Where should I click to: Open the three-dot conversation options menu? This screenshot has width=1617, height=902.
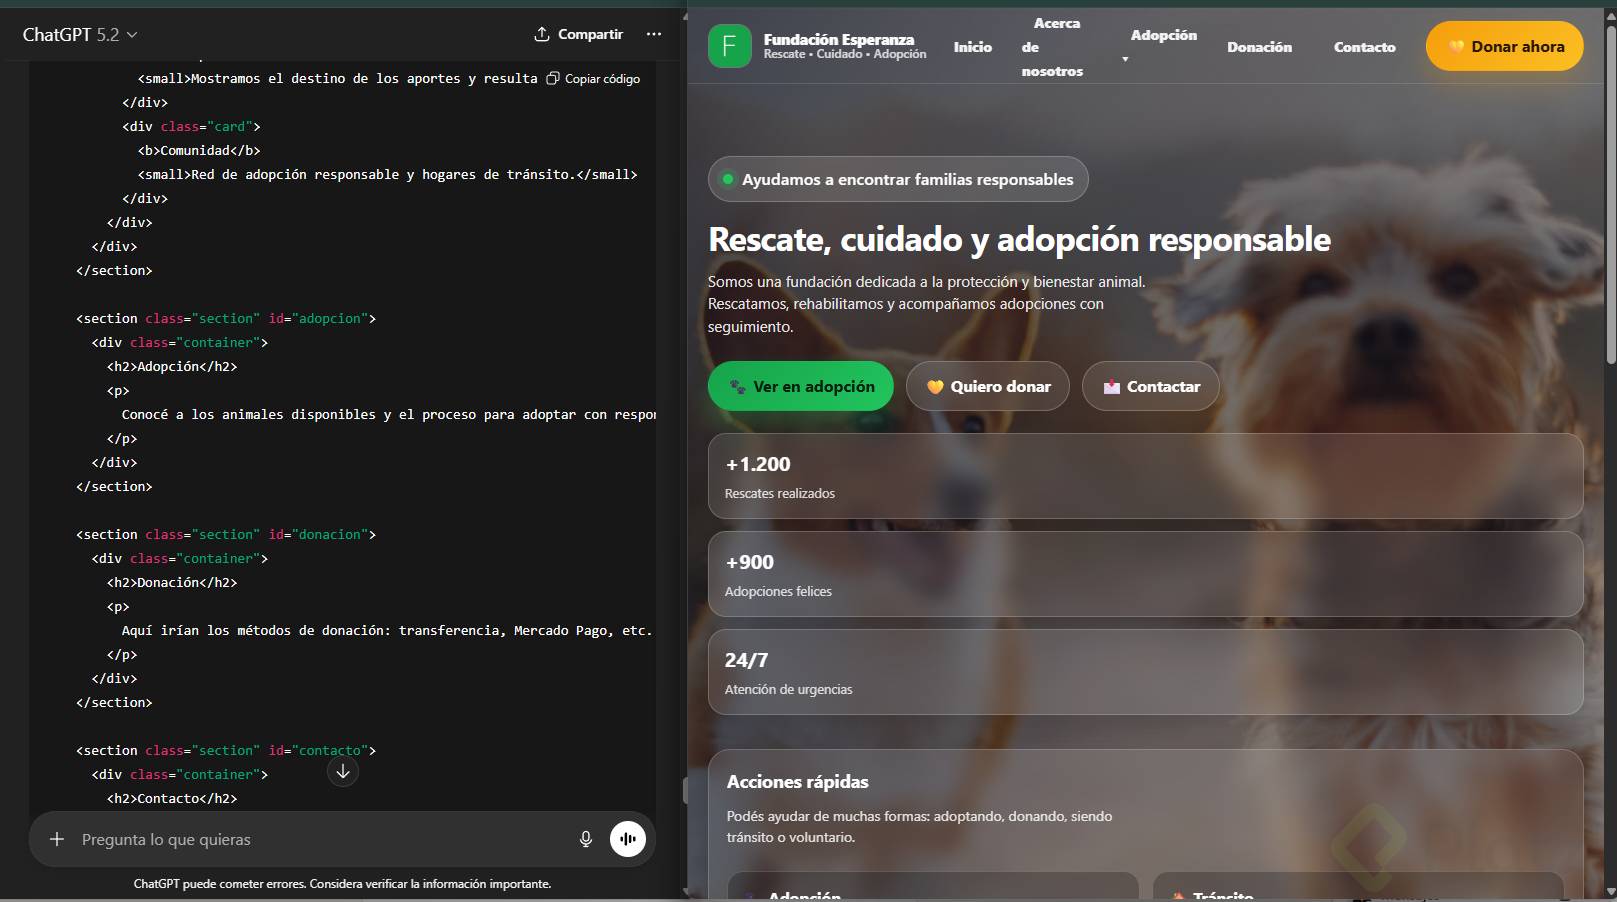[654, 34]
